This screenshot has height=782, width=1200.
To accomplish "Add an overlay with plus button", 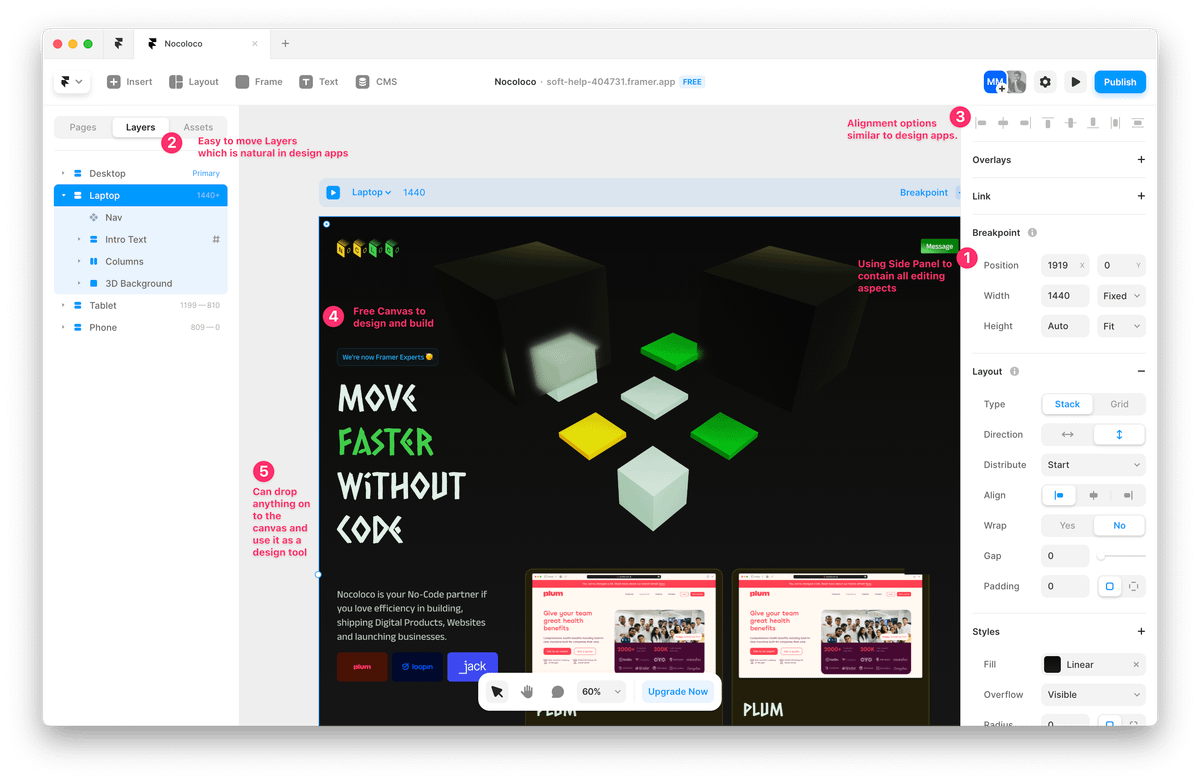I will 1141,160.
